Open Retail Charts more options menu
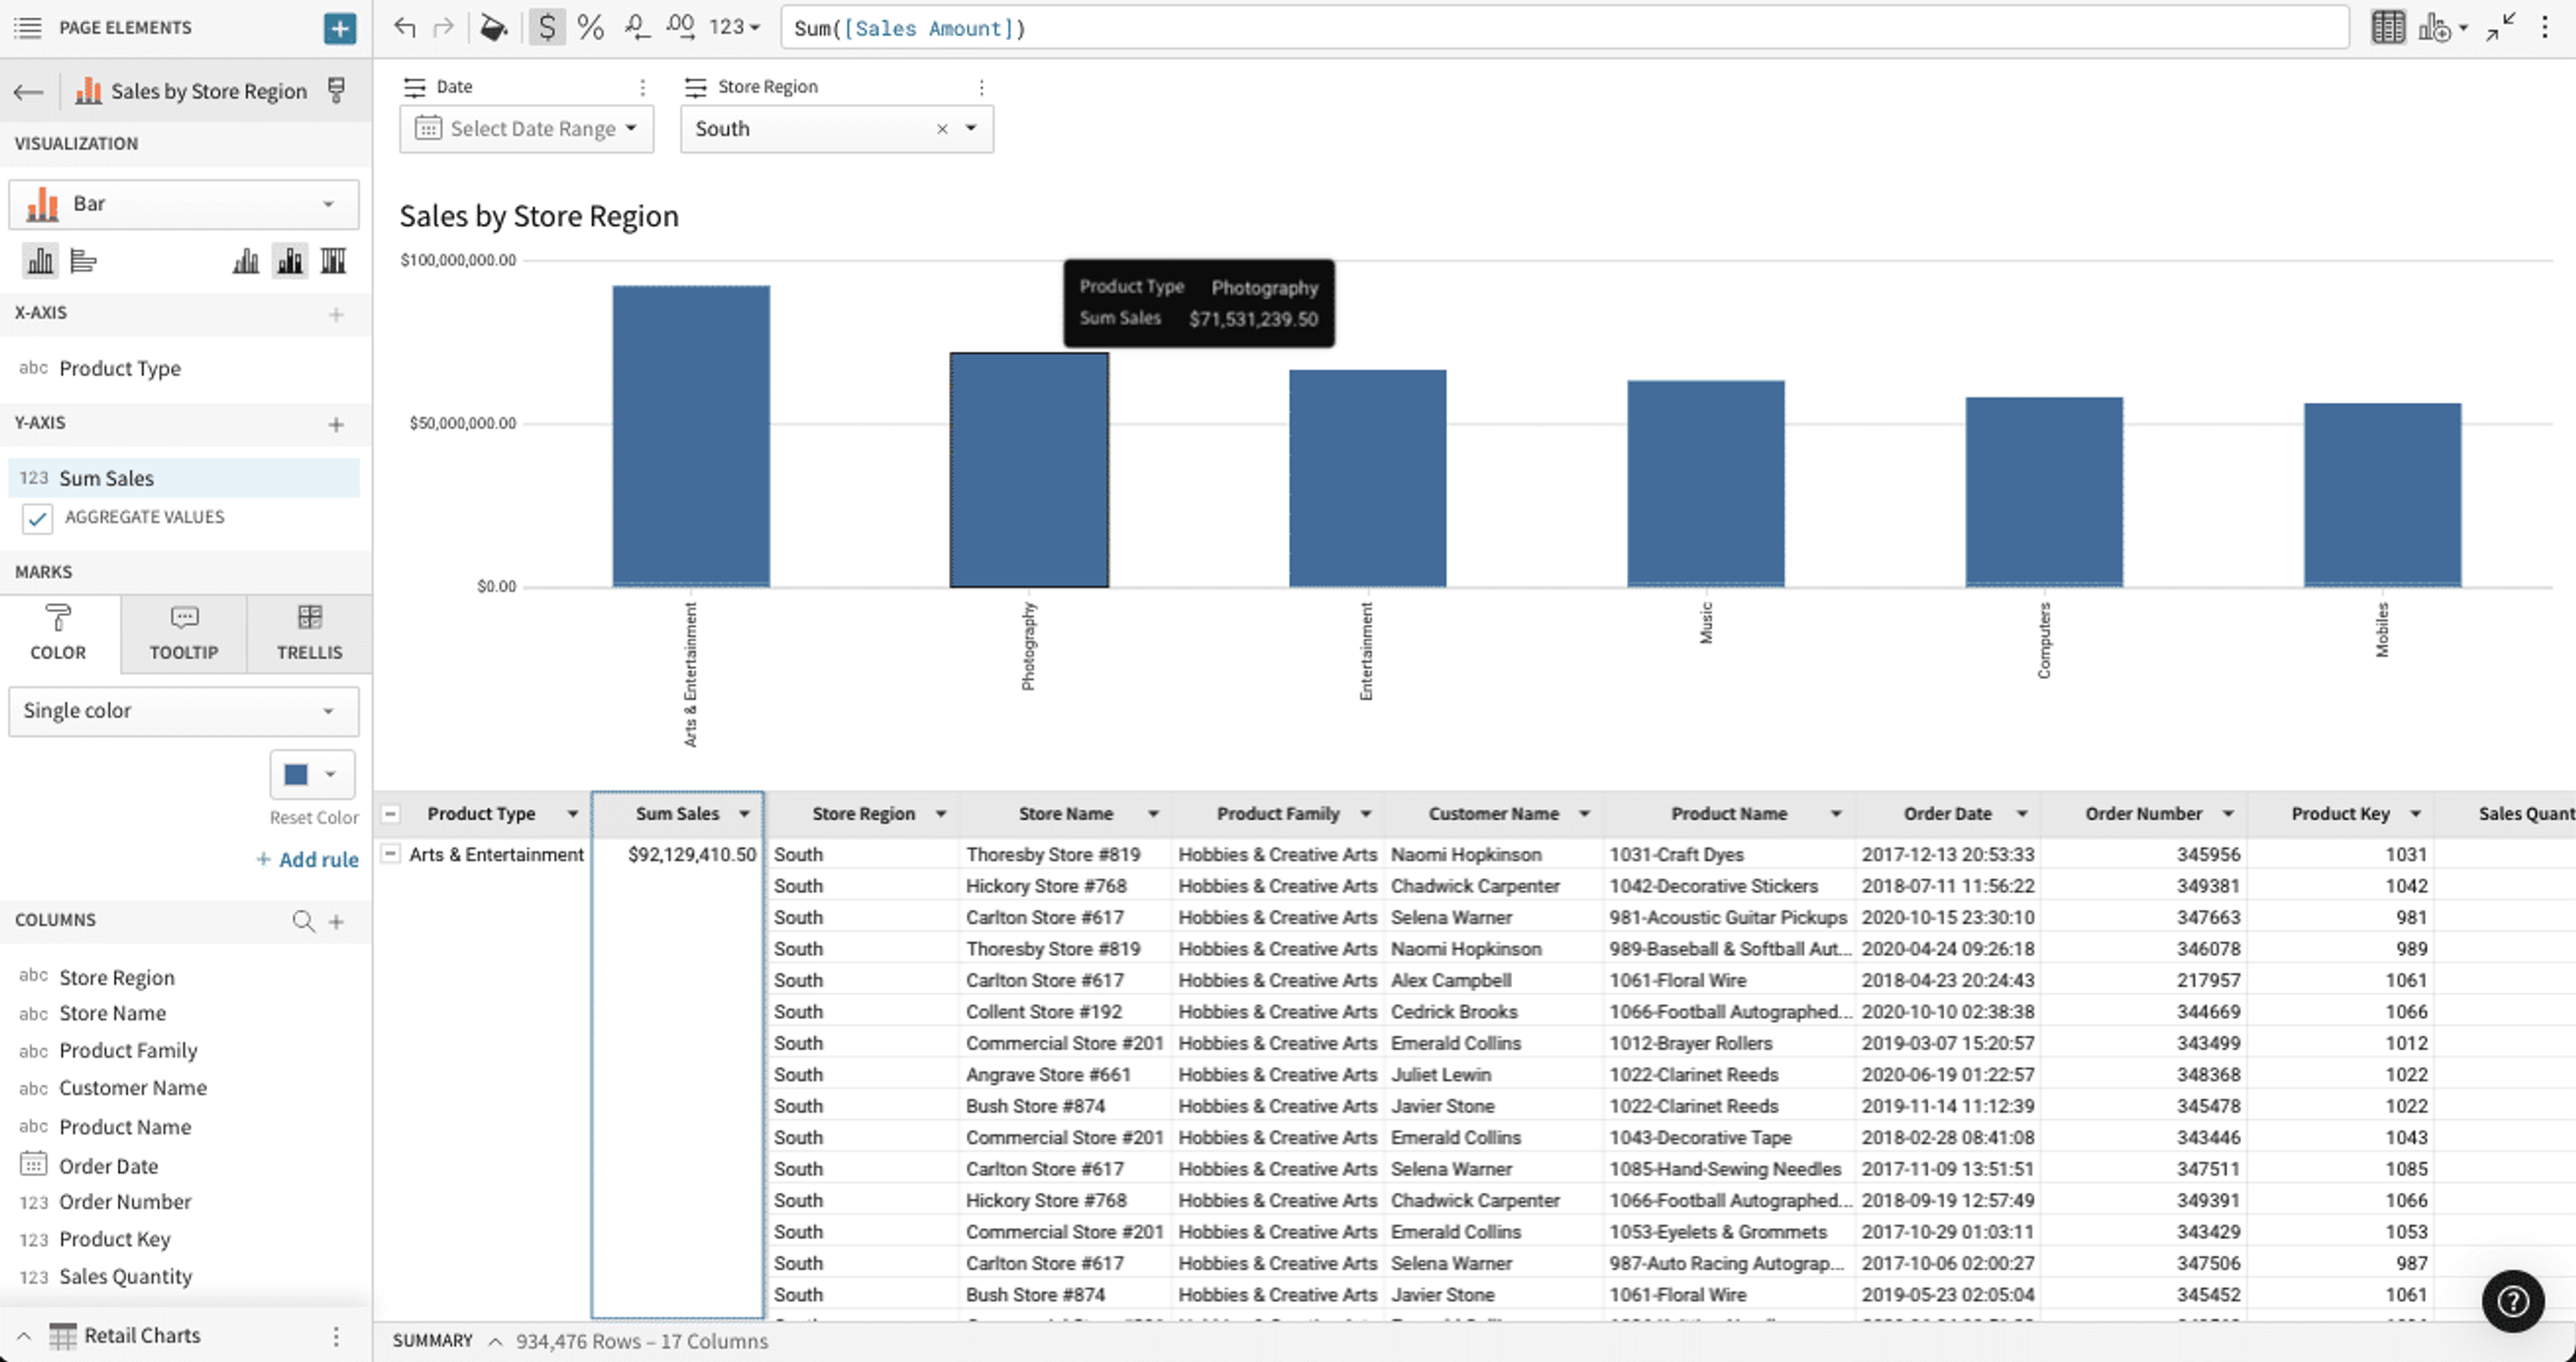2576x1362 pixels. (336, 1336)
